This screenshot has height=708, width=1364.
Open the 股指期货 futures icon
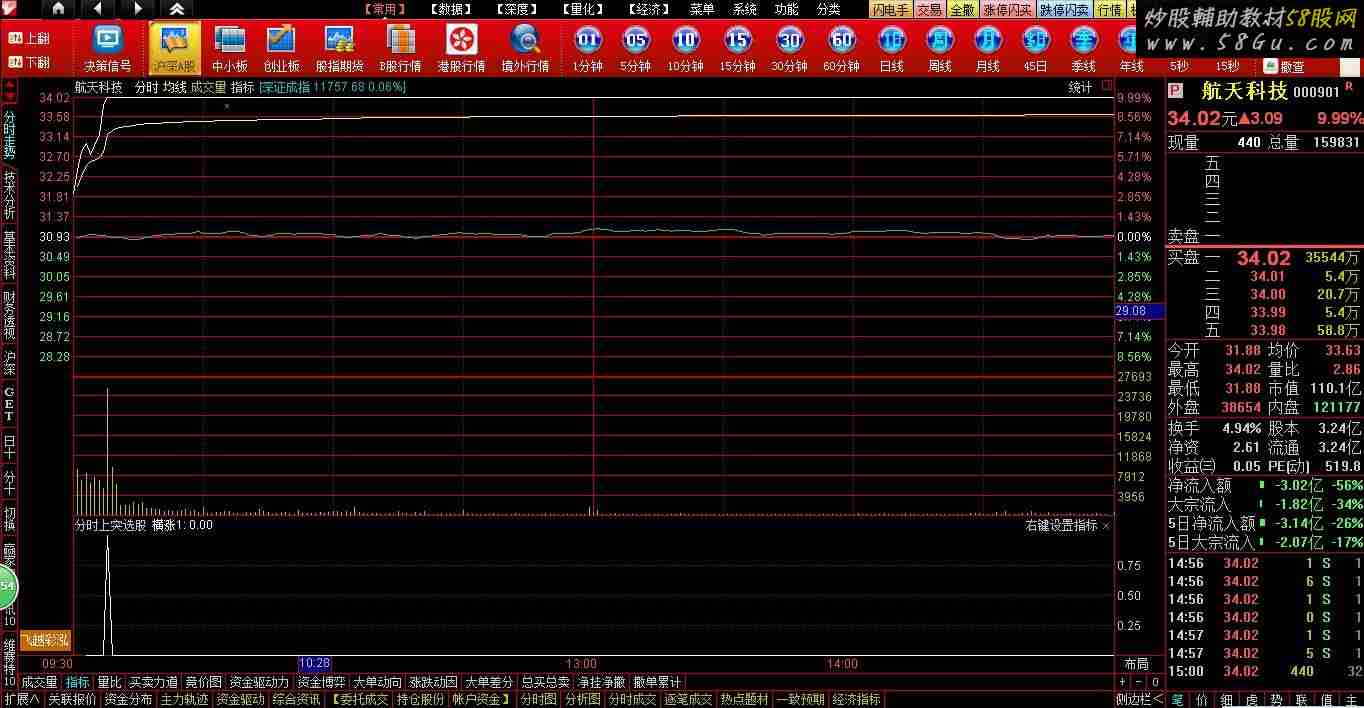click(339, 48)
